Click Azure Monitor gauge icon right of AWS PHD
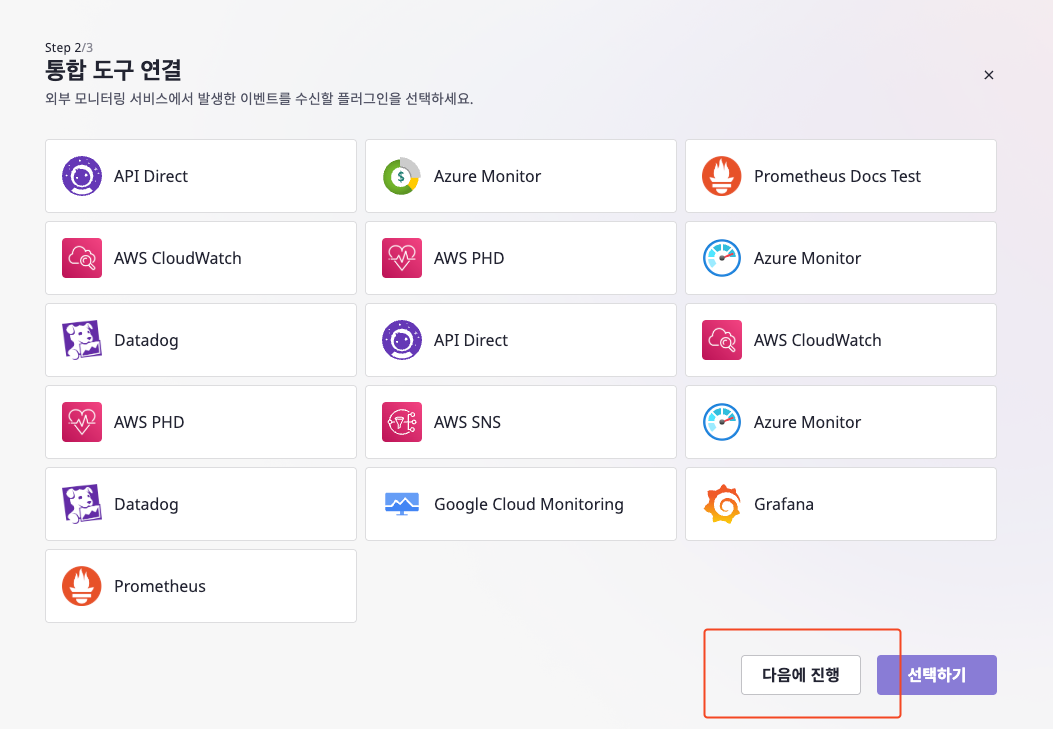The height and width of the screenshot is (729, 1053). pos(722,258)
